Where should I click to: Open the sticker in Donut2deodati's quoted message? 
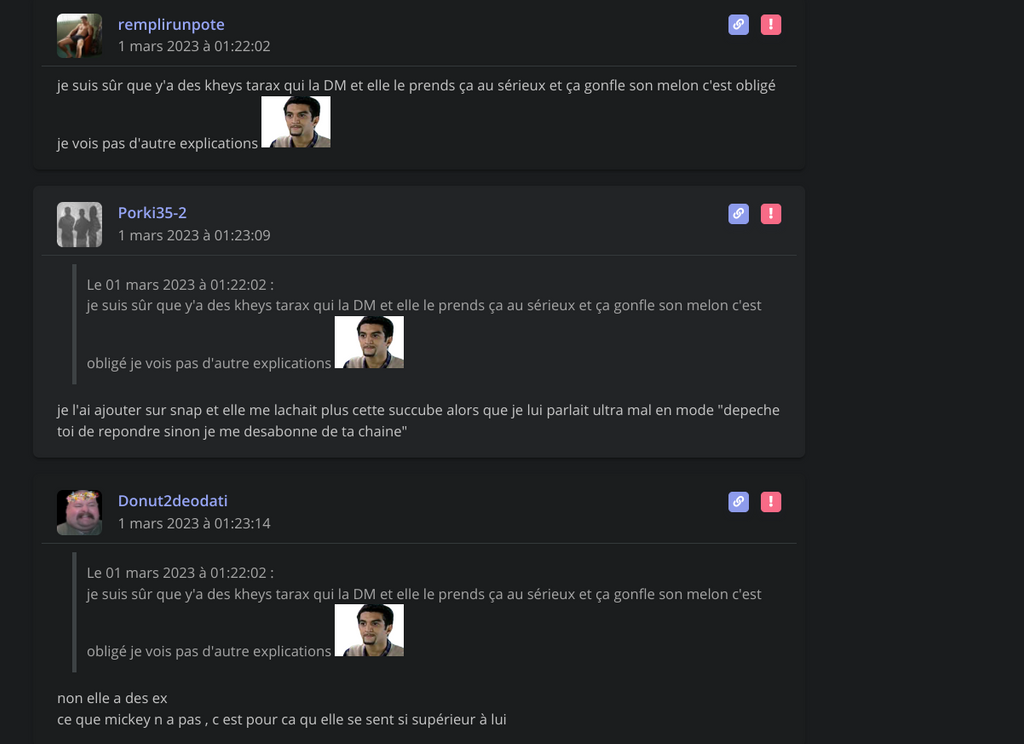point(369,630)
